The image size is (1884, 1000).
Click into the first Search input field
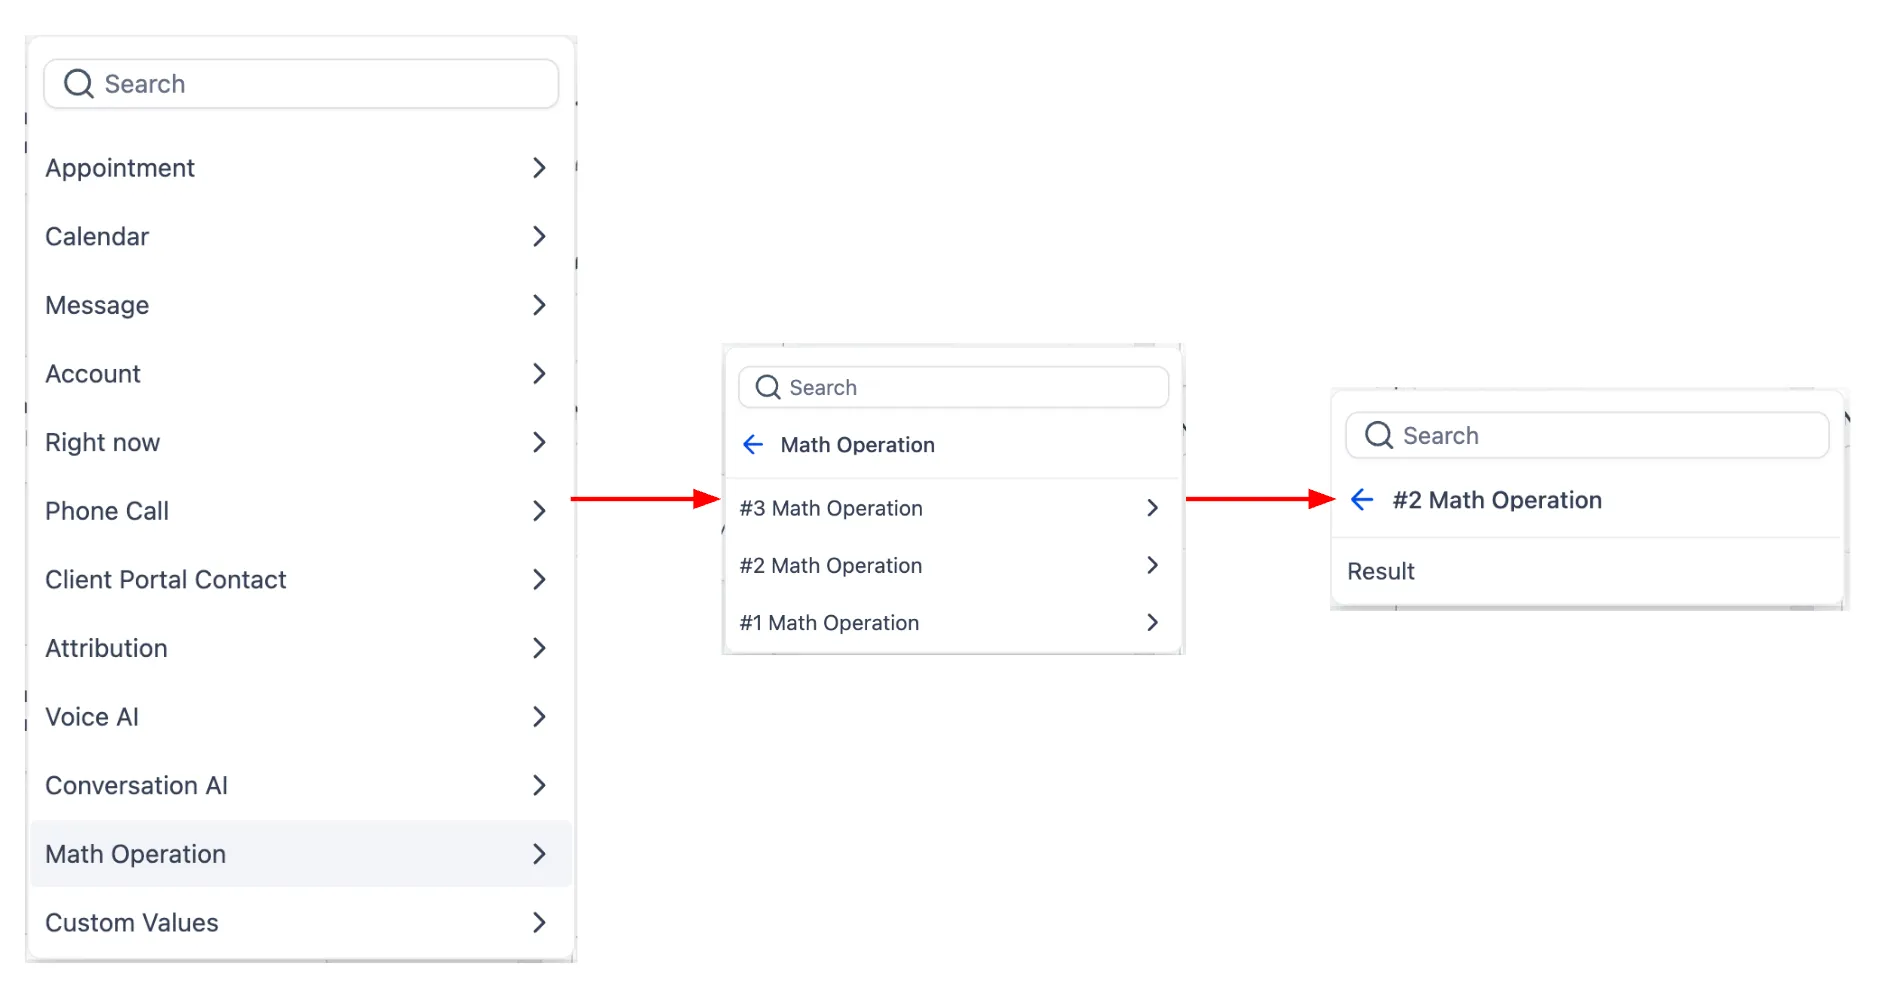click(x=300, y=83)
